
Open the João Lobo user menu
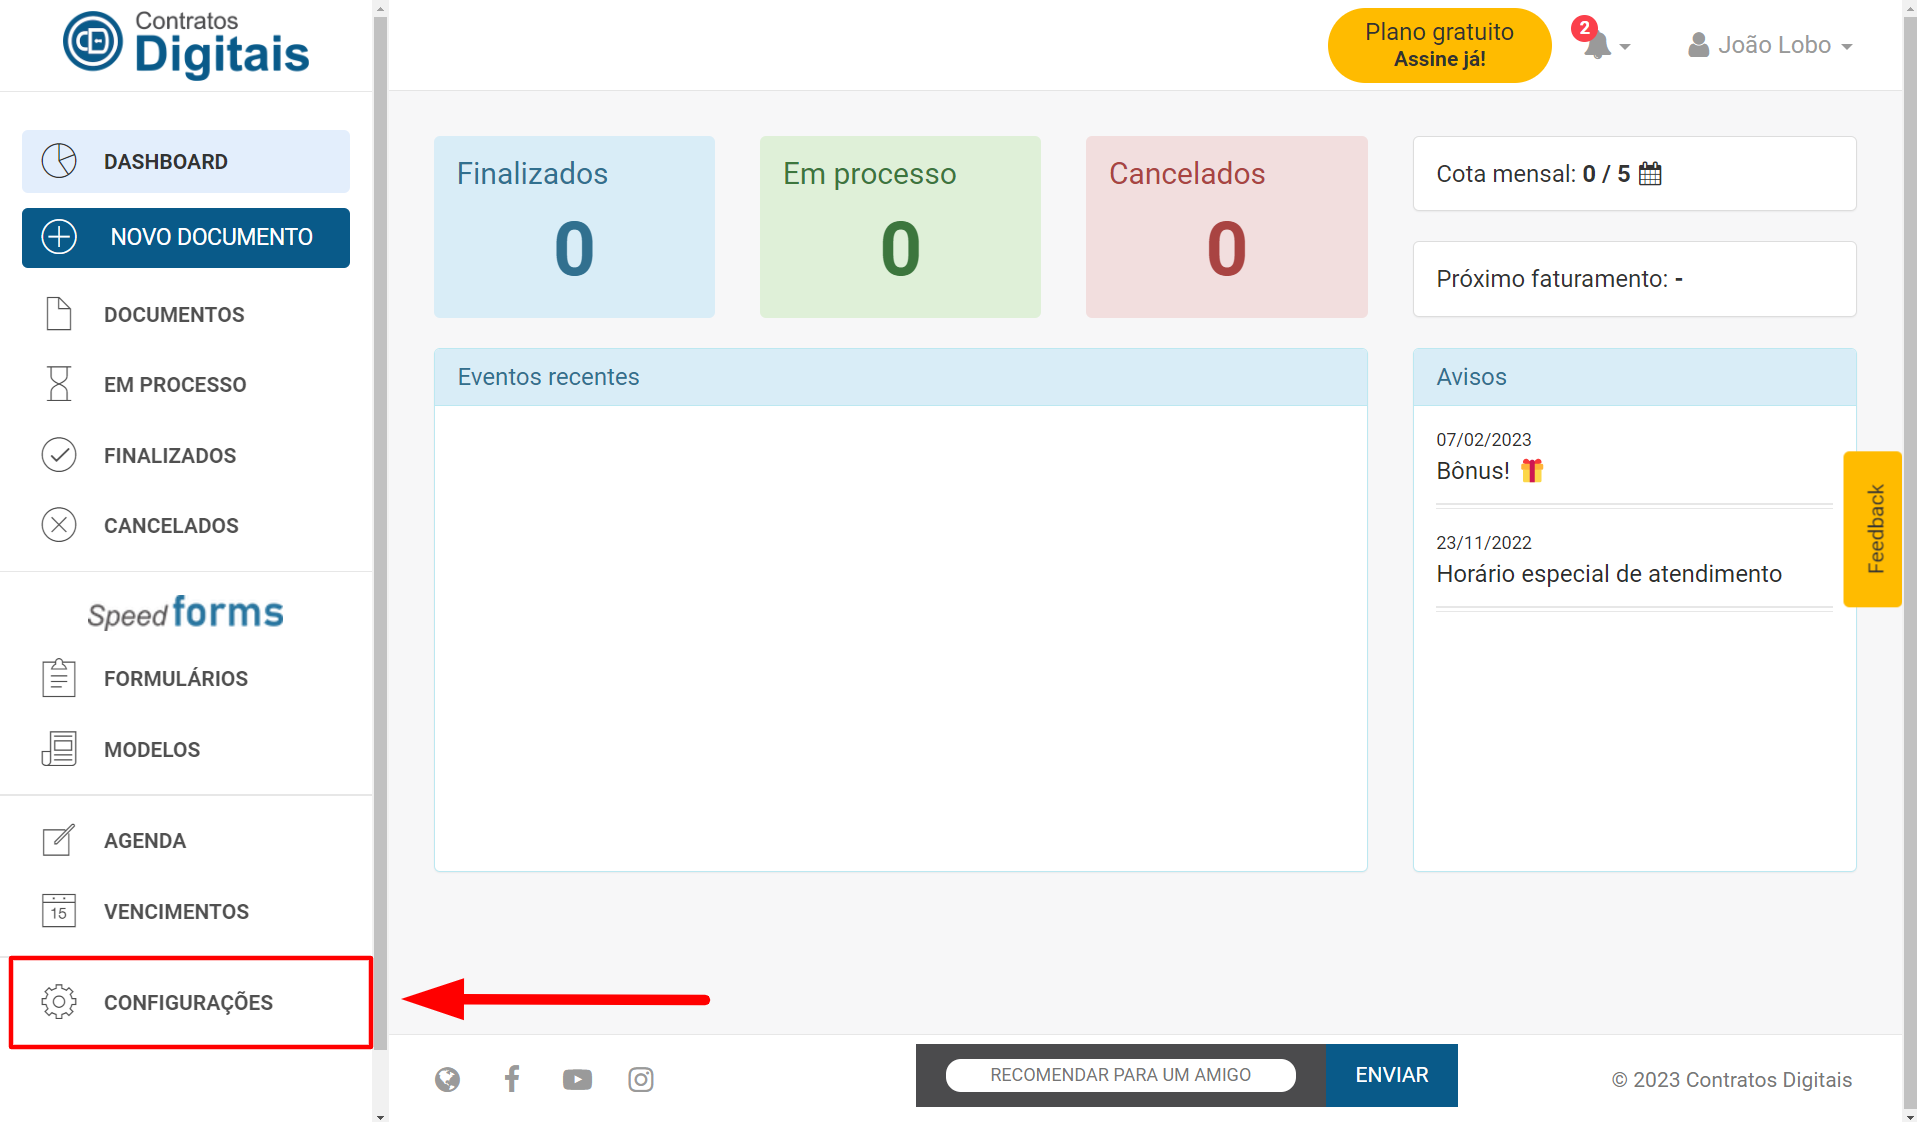[x=1770, y=45]
